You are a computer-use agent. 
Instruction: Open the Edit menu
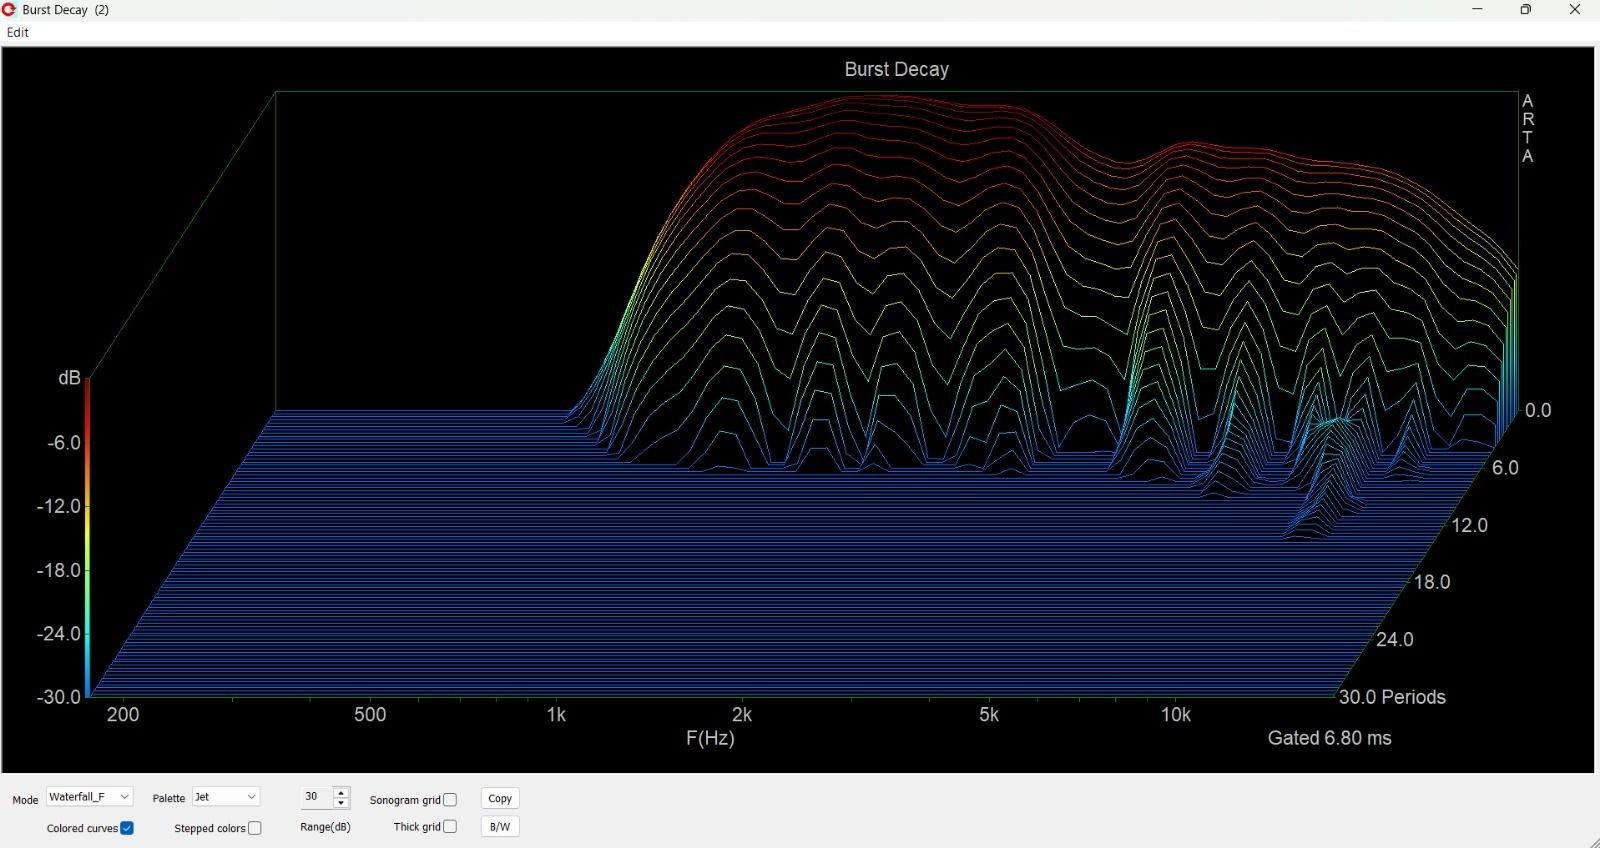pyautogui.click(x=18, y=32)
